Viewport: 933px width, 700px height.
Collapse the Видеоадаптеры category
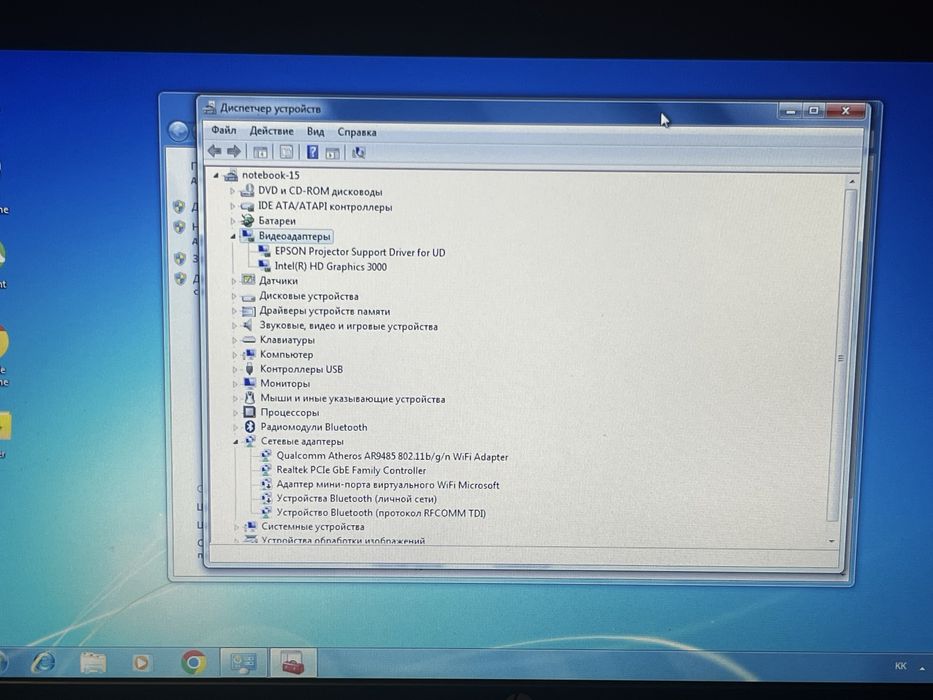pos(233,236)
